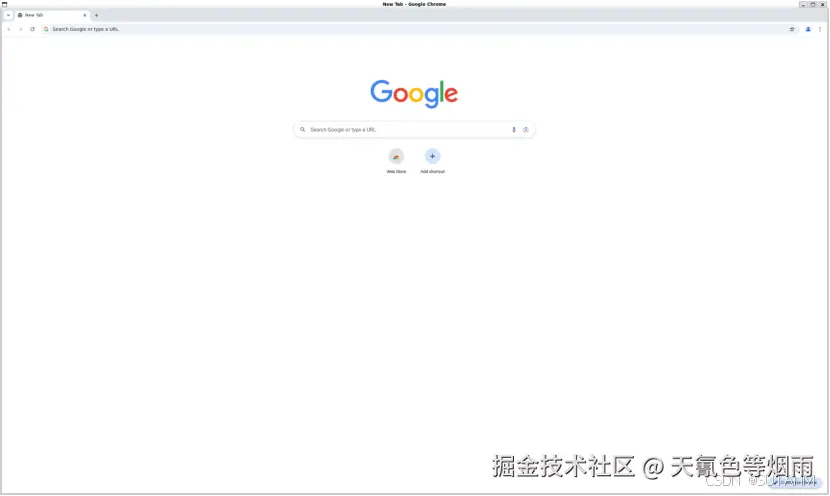The width and height of the screenshot is (830, 496).
Task: Open the Chrome profile icon
Action: (x=808, y=29)
